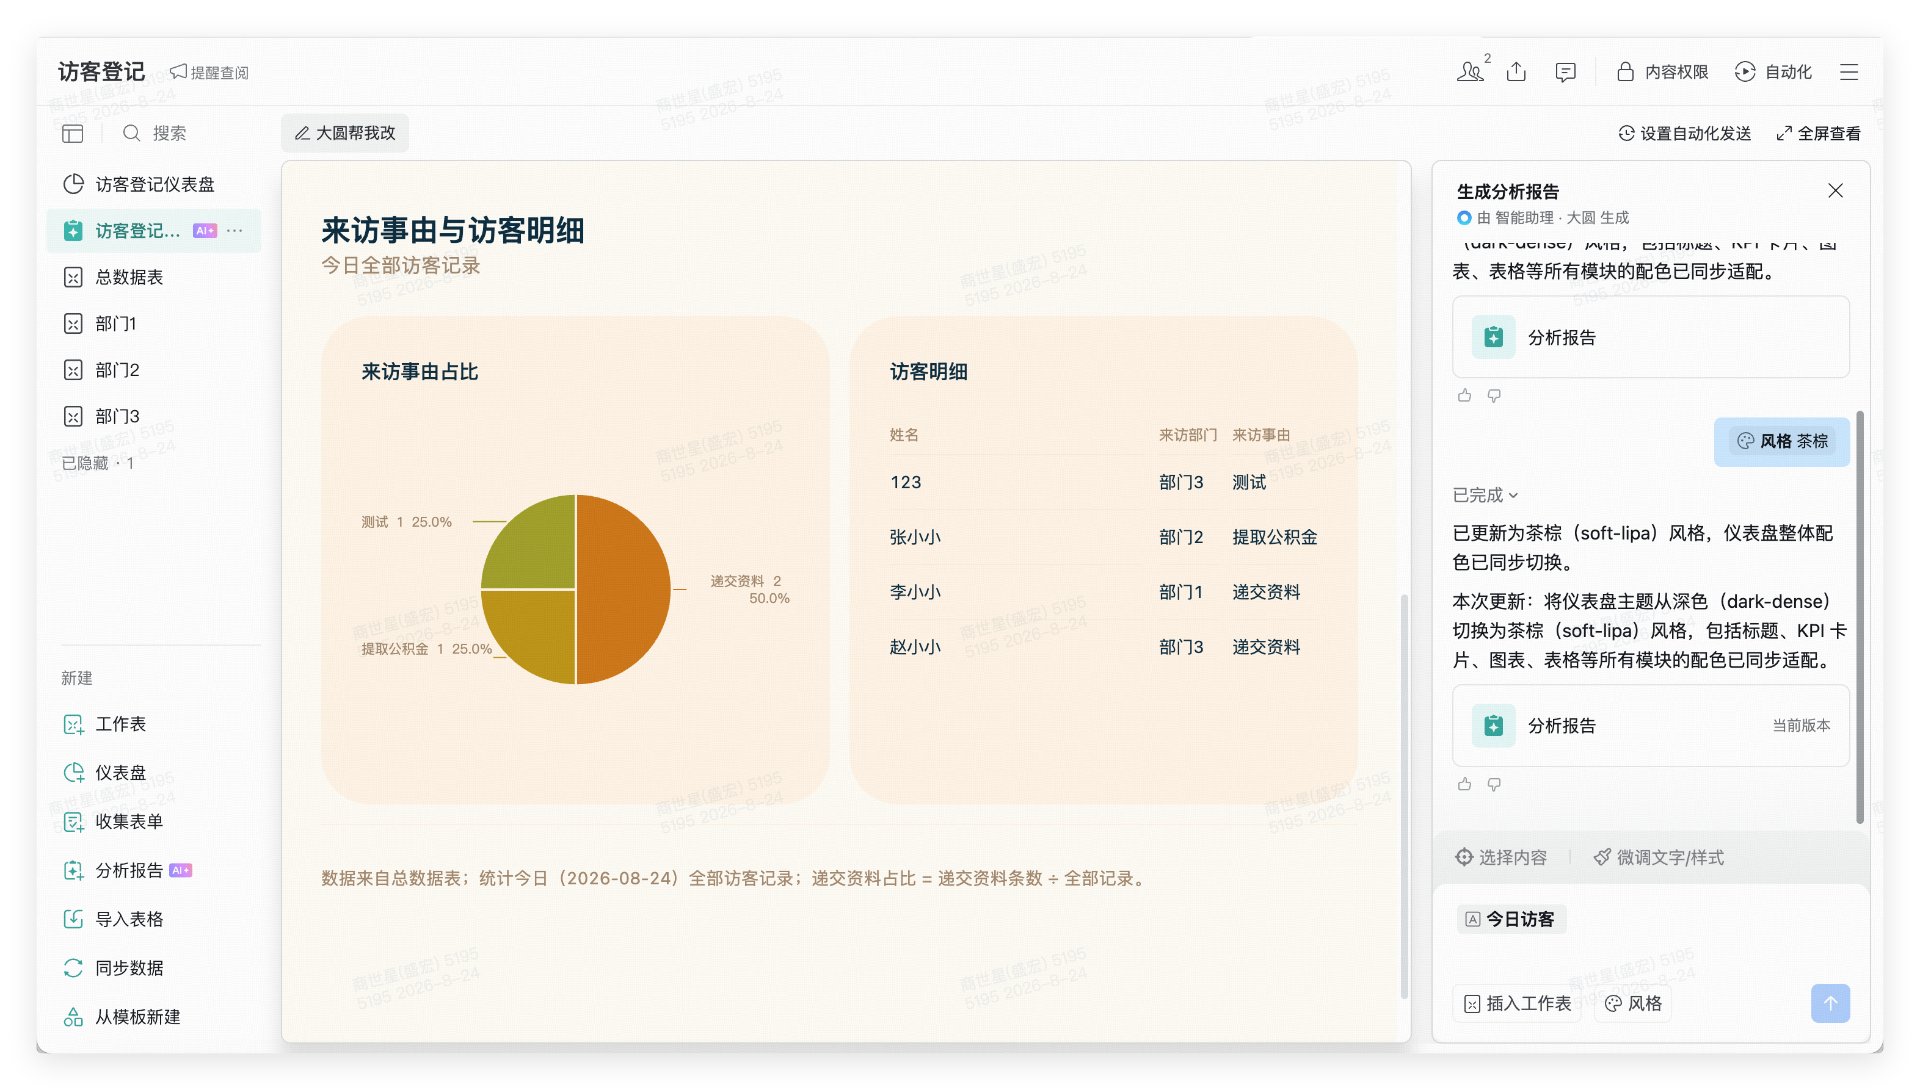The height and width of the screenshot is (1090, 1920).
Task: Open the comments icon in header
Action: point(1566,72)
